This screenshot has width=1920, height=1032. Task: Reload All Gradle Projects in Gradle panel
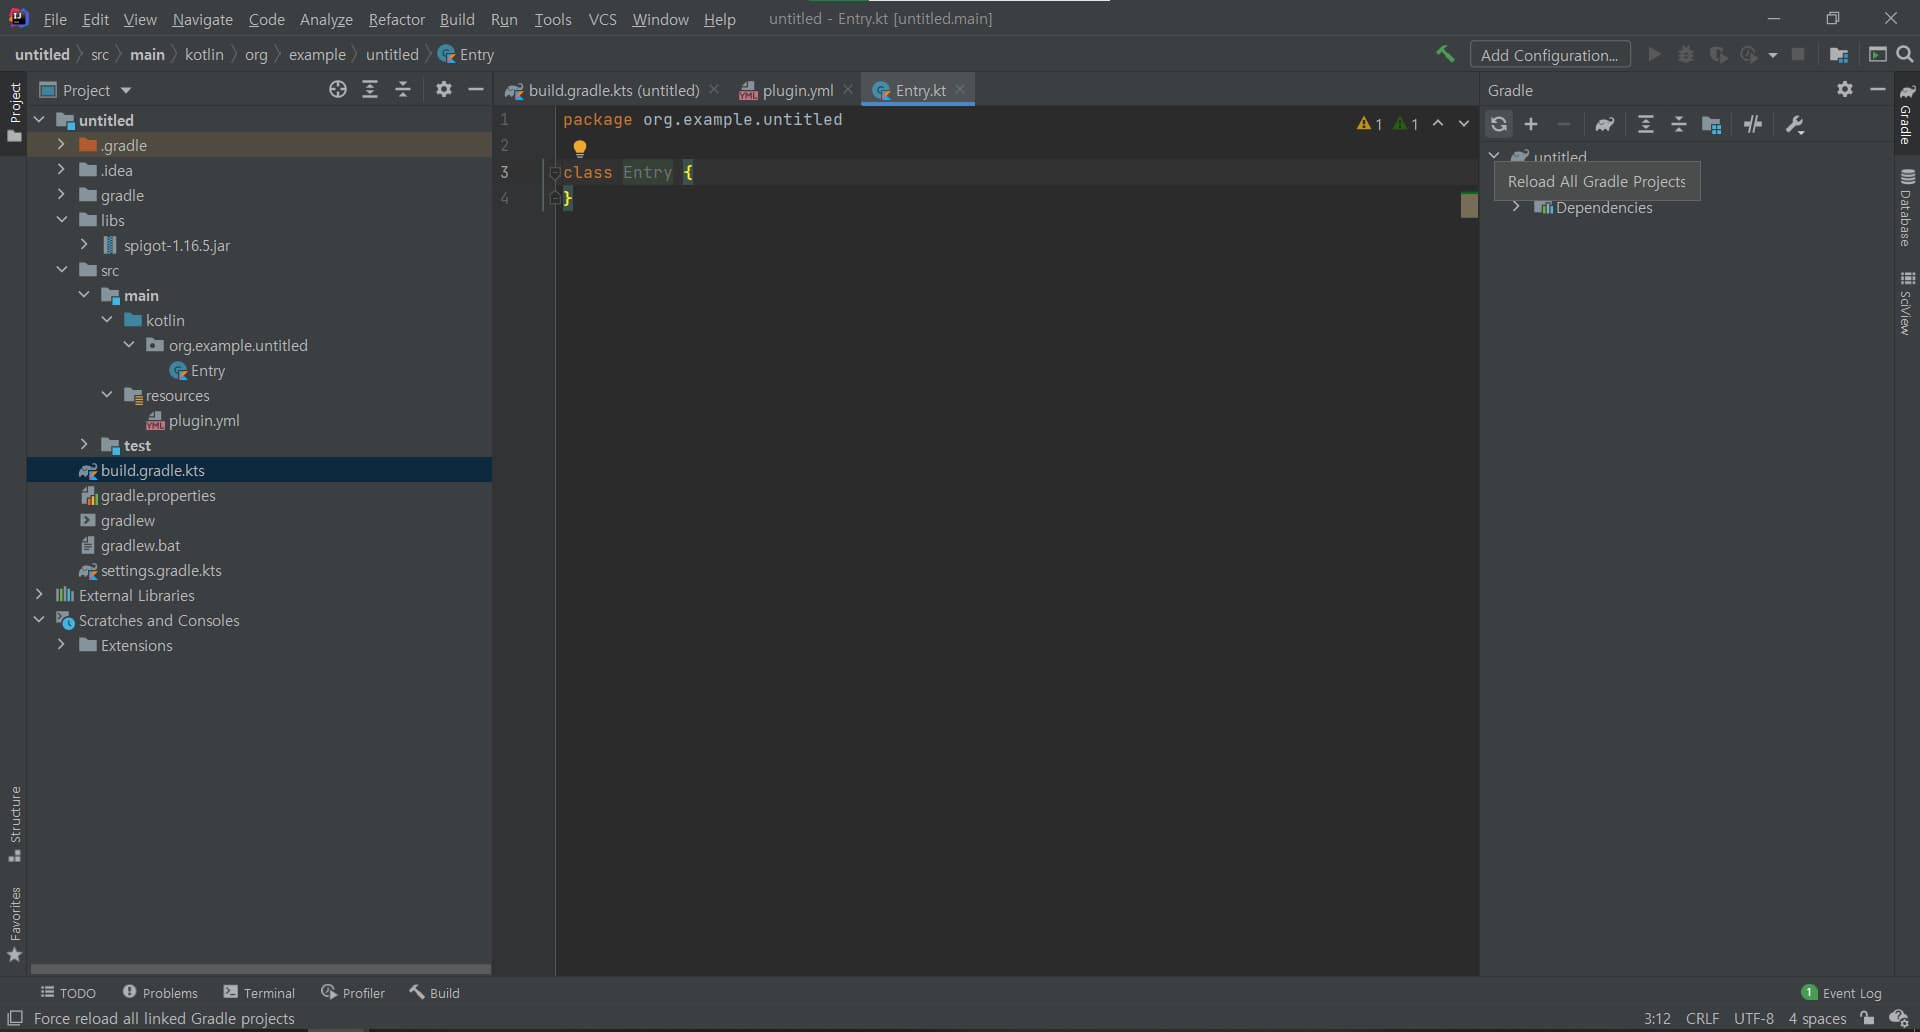tap(1499, 124)
